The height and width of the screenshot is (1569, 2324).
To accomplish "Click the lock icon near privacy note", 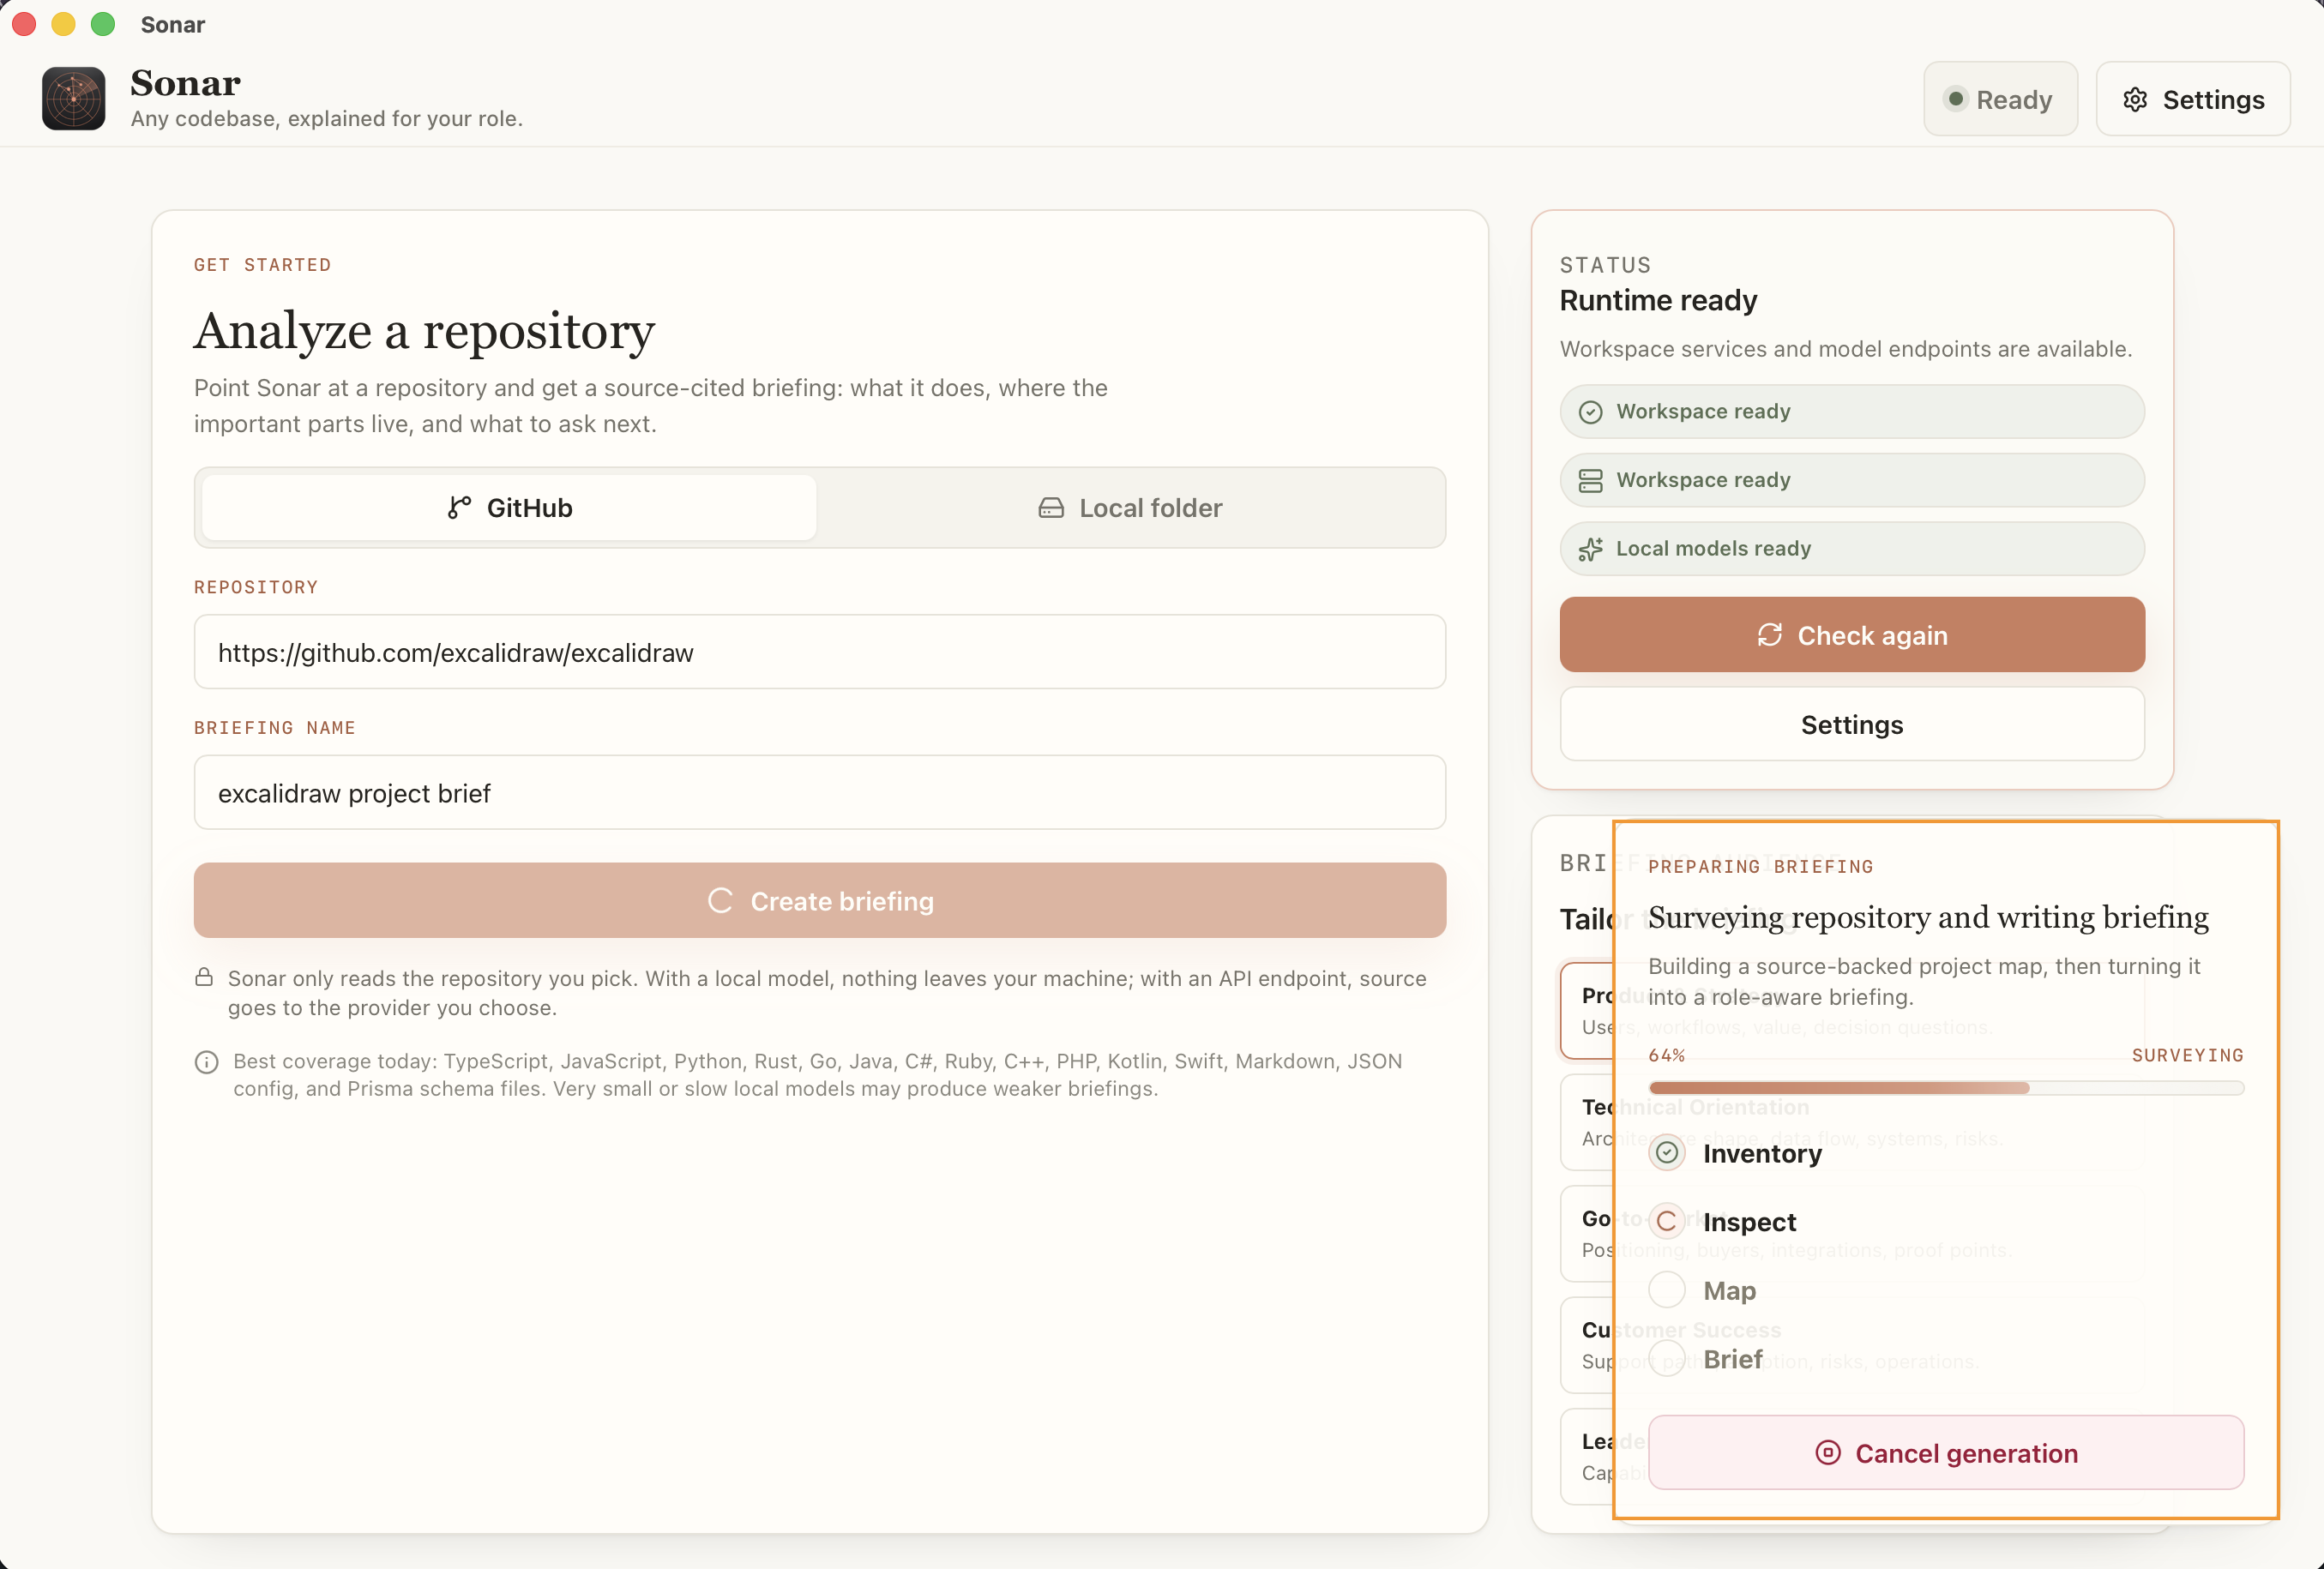I will pyautogui.click(x=204, y=977).
